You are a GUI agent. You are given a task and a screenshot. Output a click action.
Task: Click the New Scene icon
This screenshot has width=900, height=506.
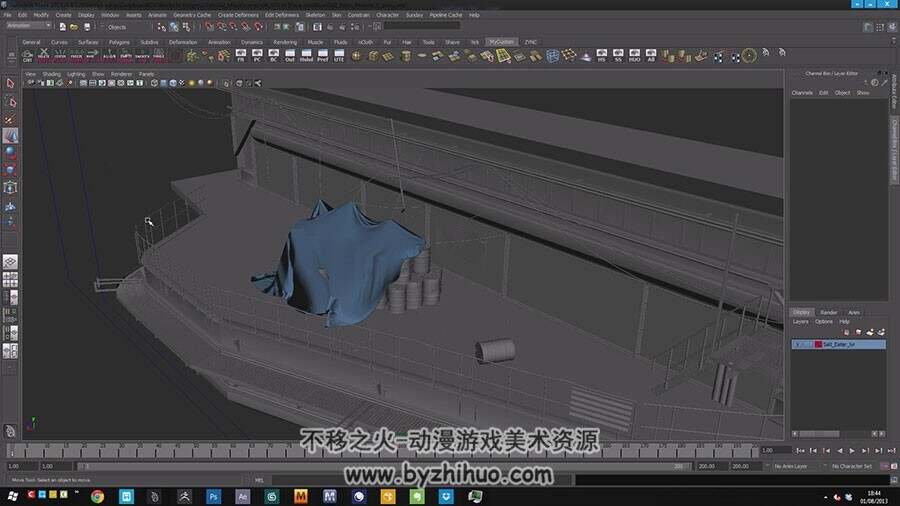click(63, 27)
